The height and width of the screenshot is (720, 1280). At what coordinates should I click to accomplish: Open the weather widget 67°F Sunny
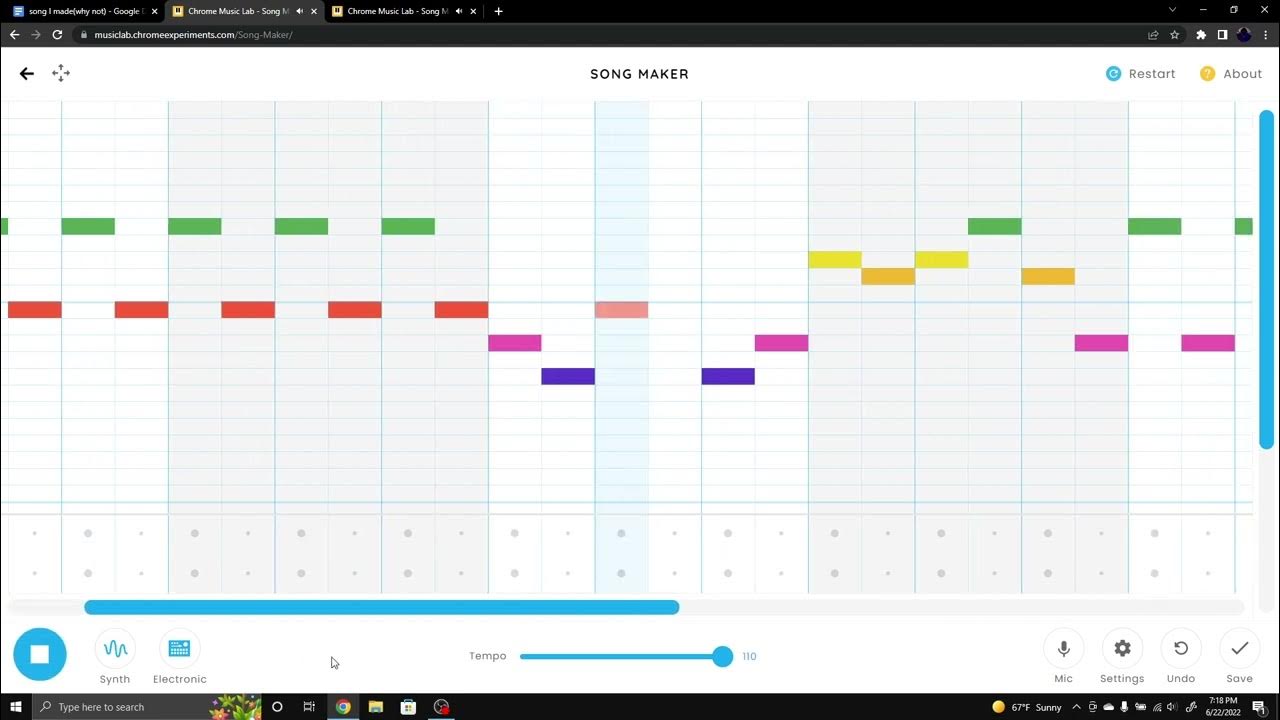tap(1027, 707)
